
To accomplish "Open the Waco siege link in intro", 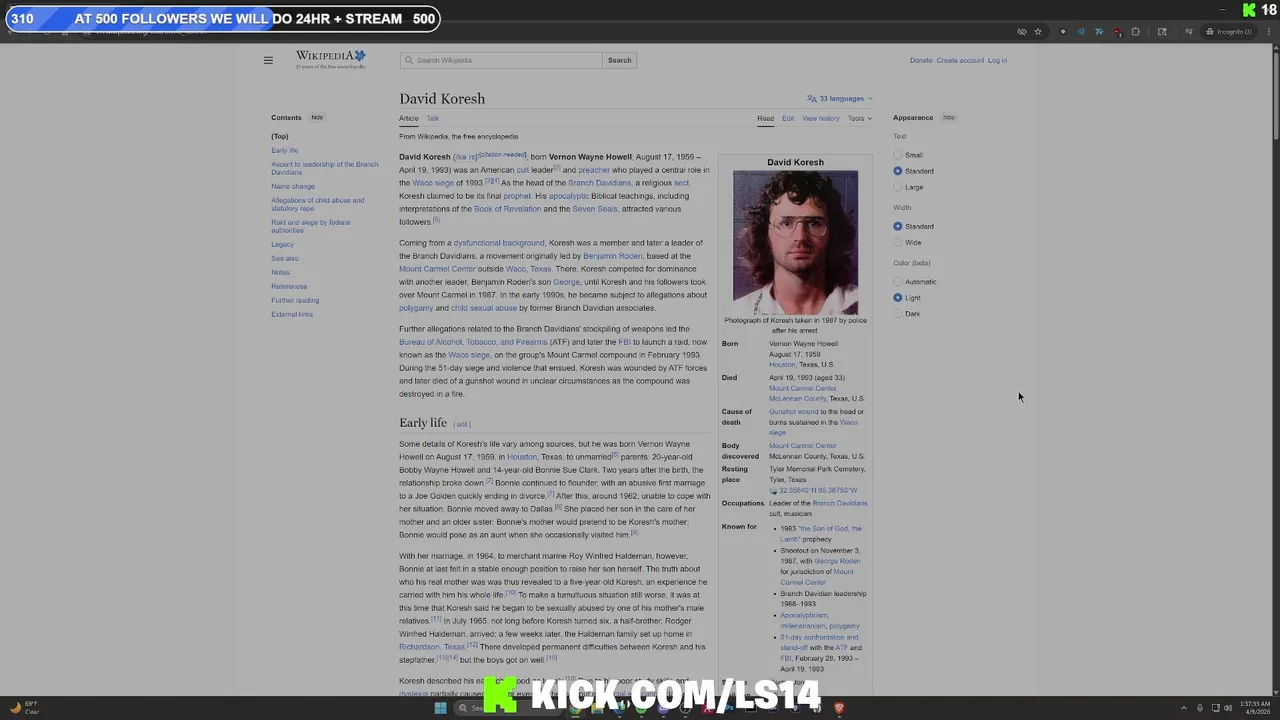I will click(x=433, y=183).
